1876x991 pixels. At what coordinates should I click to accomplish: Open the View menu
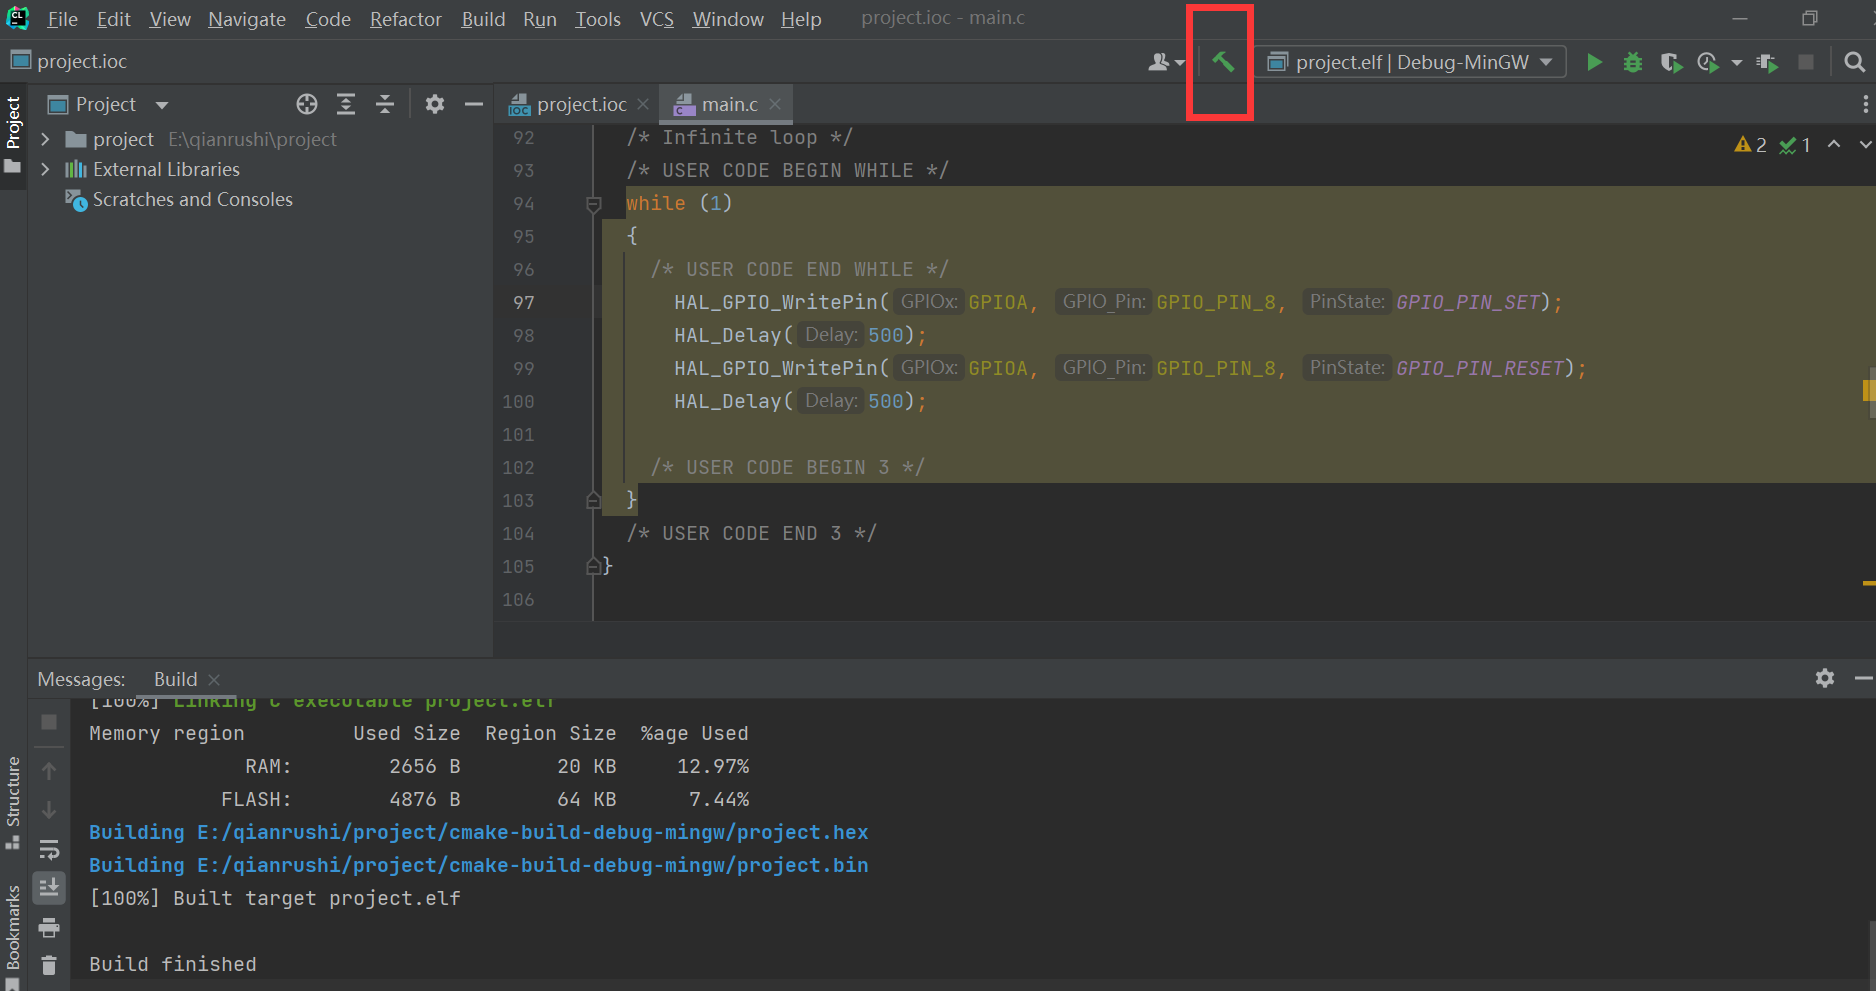(170, 19)
